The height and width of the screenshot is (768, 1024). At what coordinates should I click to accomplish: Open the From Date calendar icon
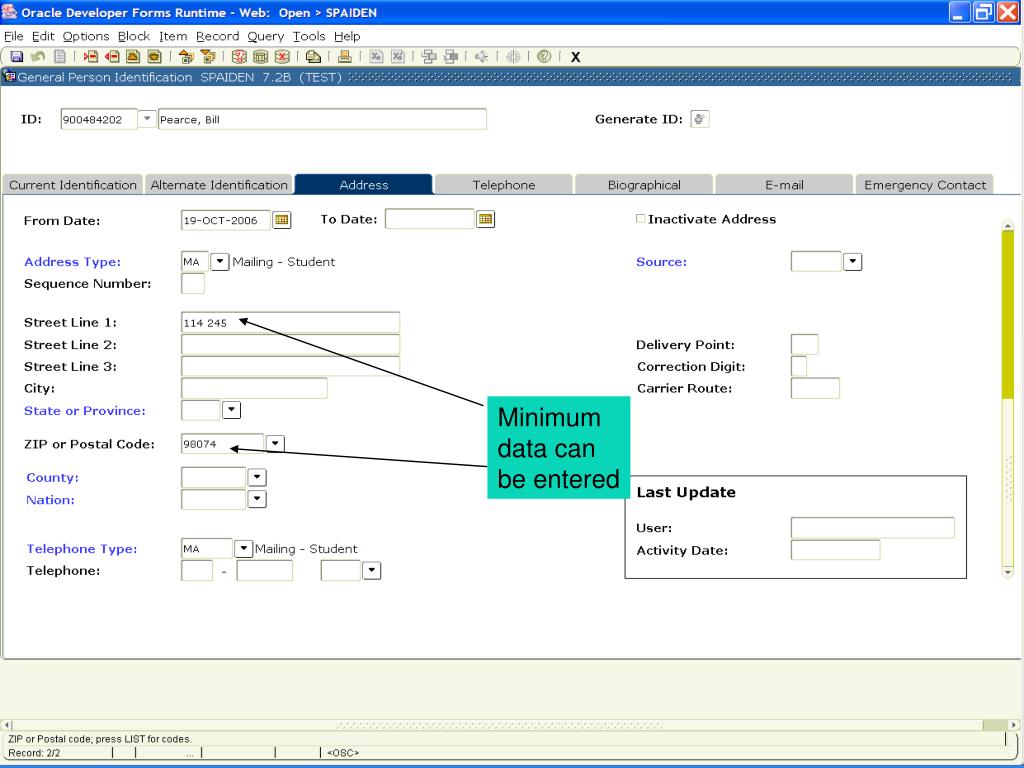(281, 220)
